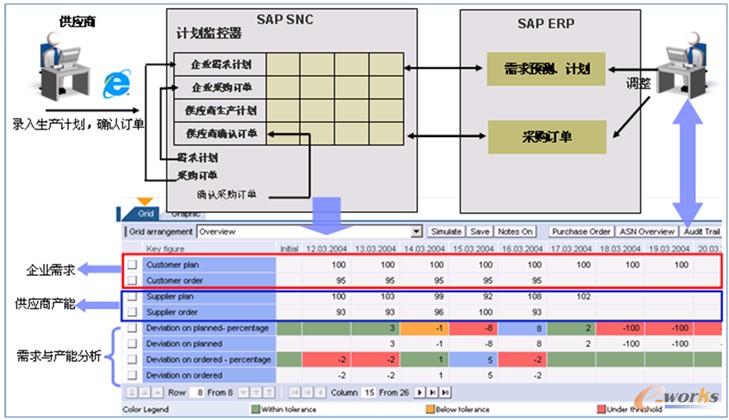The height and width of the screenshot is (420, 729).
Task: Open the Grid arrangement Overview dropdown
Action: point(416,230)
